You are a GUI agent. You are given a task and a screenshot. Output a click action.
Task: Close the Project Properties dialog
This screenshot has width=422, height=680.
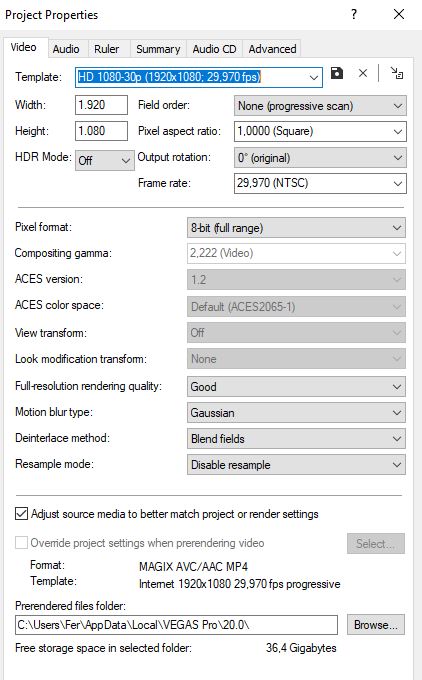[x=399, y=14]
